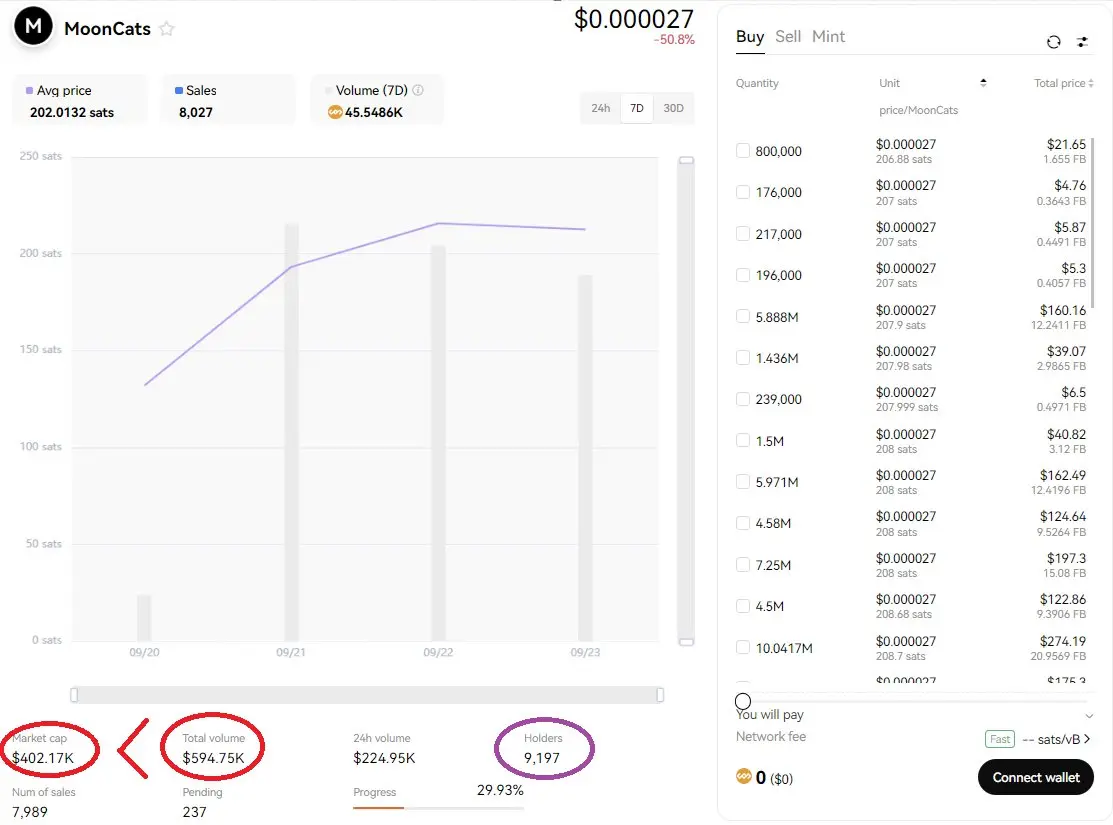1113x825 pixels.
Task: Click the right handle of chart range slider
Action: pos(660,694)
